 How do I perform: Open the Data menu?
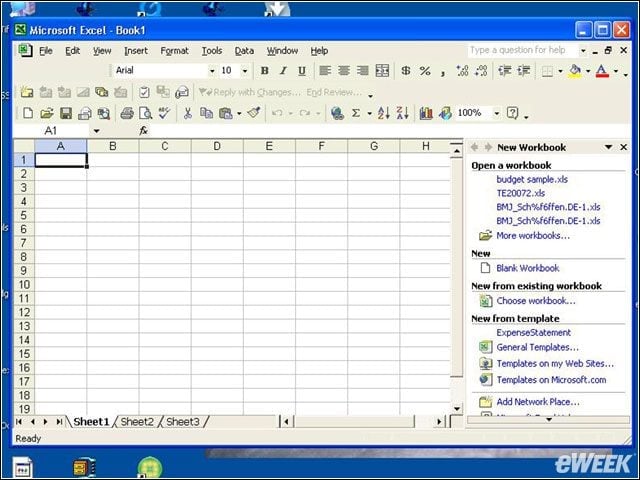[x=244, y=51]
